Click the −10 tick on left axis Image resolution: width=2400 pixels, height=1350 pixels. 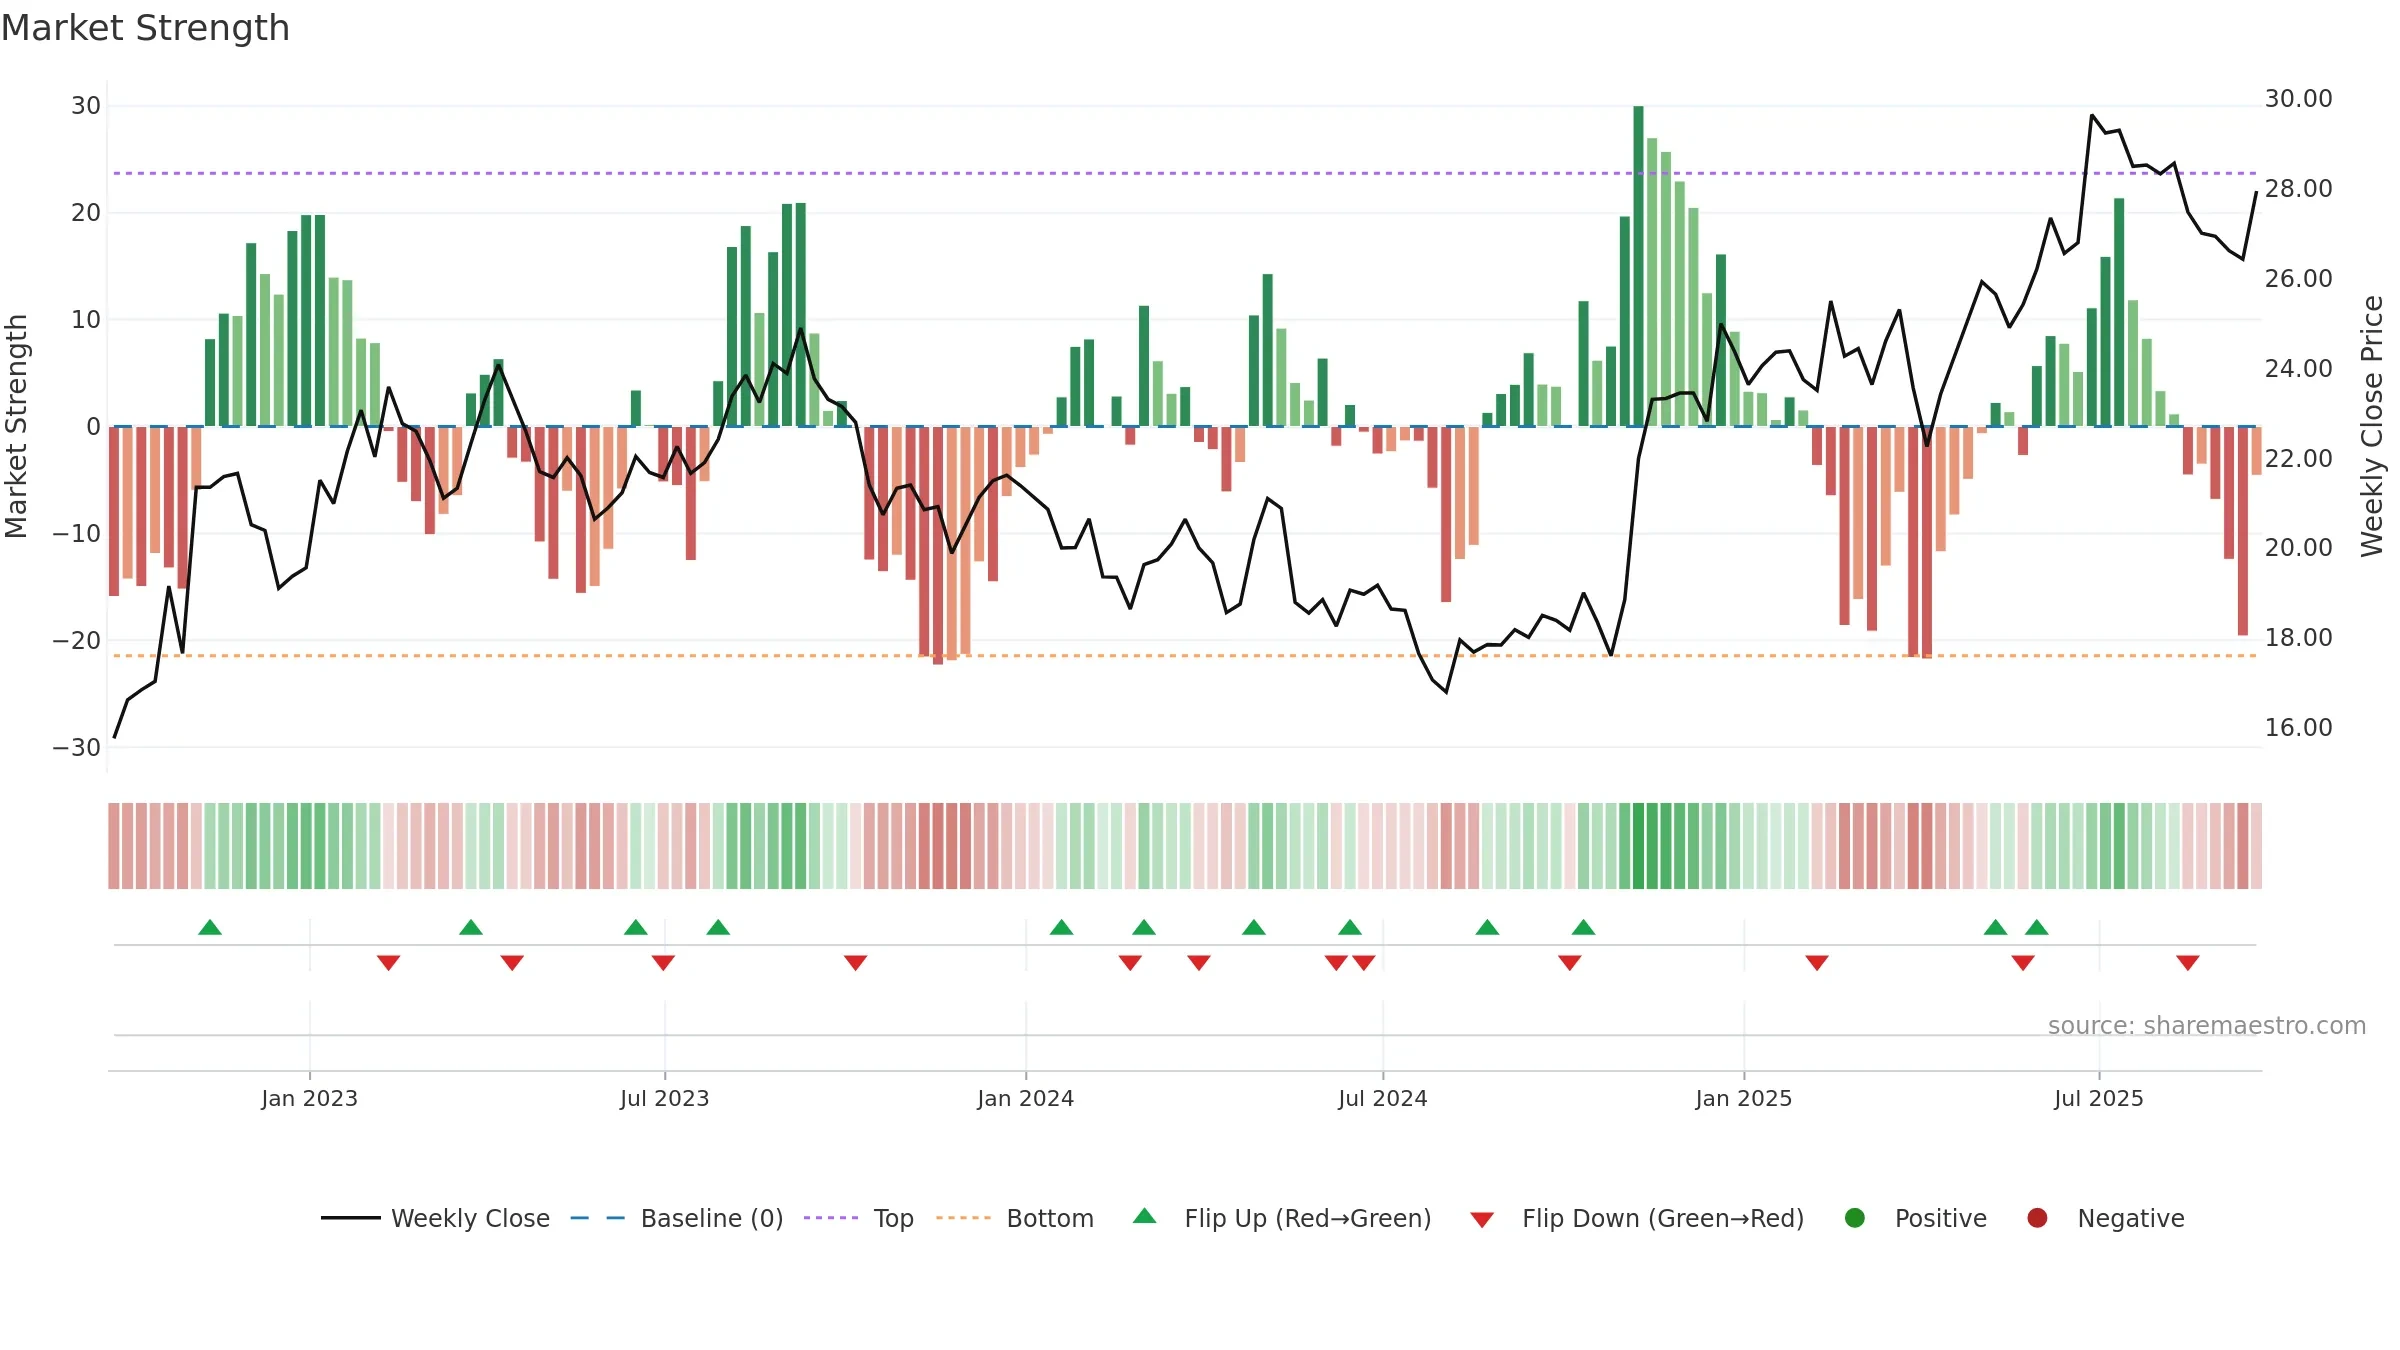pyautogui.click(x=77, y=534)
